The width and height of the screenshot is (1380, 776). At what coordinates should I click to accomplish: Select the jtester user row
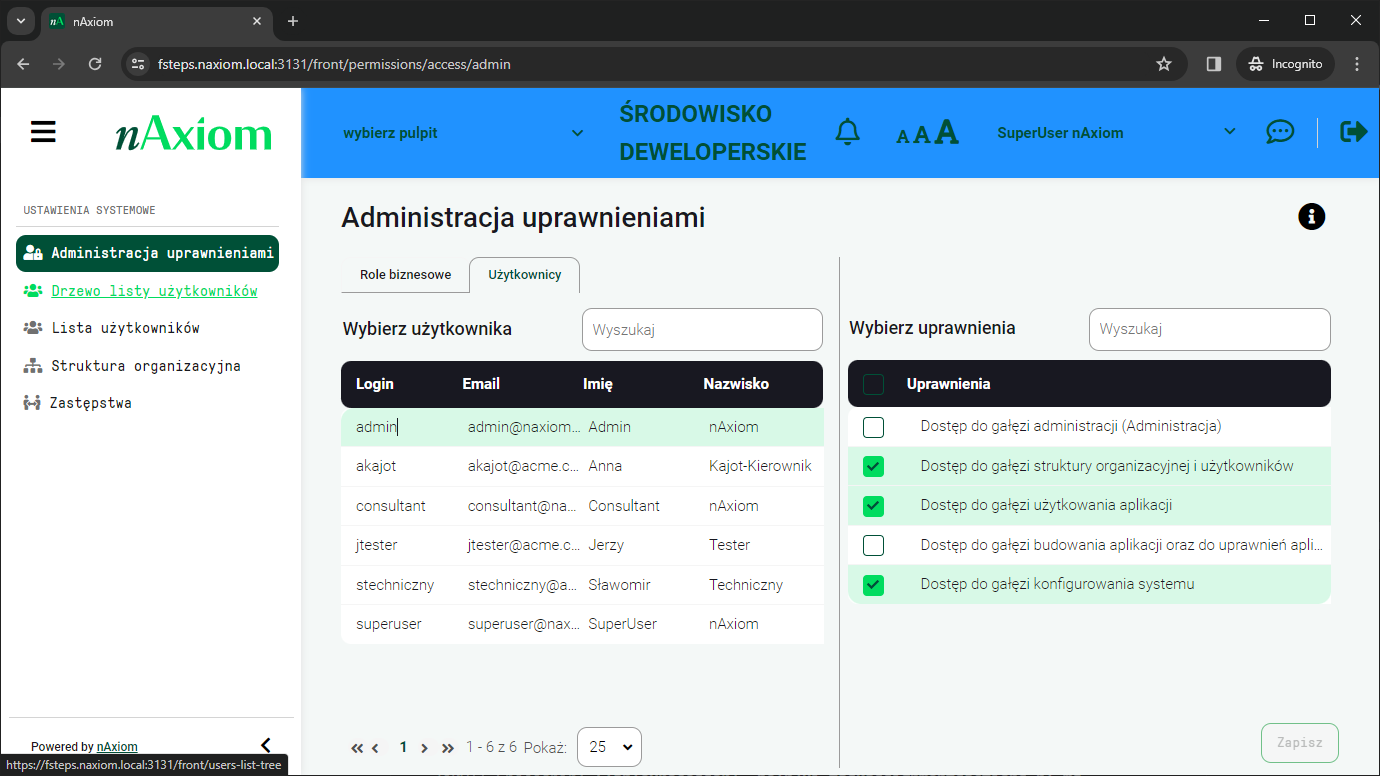tap(580, 545)
